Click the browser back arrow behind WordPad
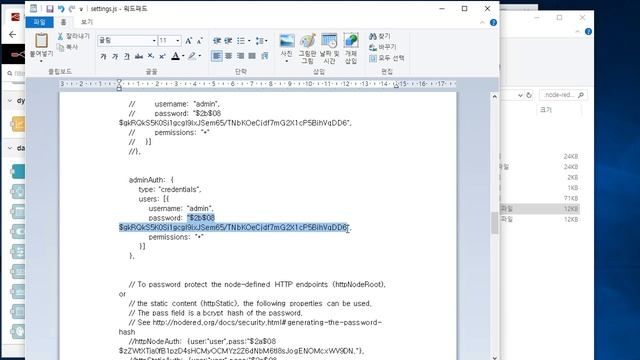The image size is (640, 360). pos(13,34)
